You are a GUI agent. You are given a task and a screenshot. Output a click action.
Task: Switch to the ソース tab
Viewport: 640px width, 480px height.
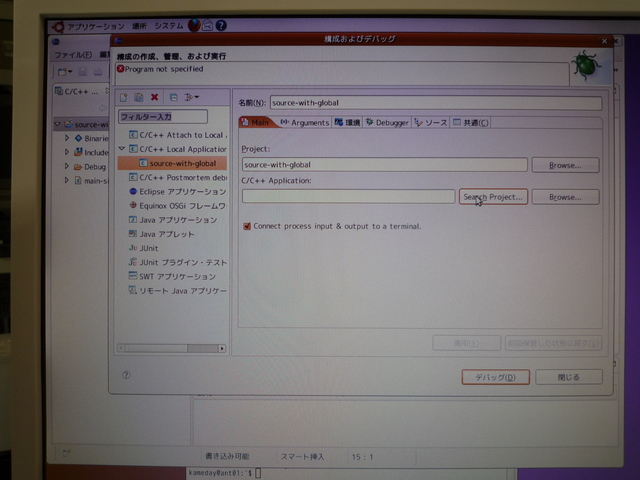pos(431,122)
